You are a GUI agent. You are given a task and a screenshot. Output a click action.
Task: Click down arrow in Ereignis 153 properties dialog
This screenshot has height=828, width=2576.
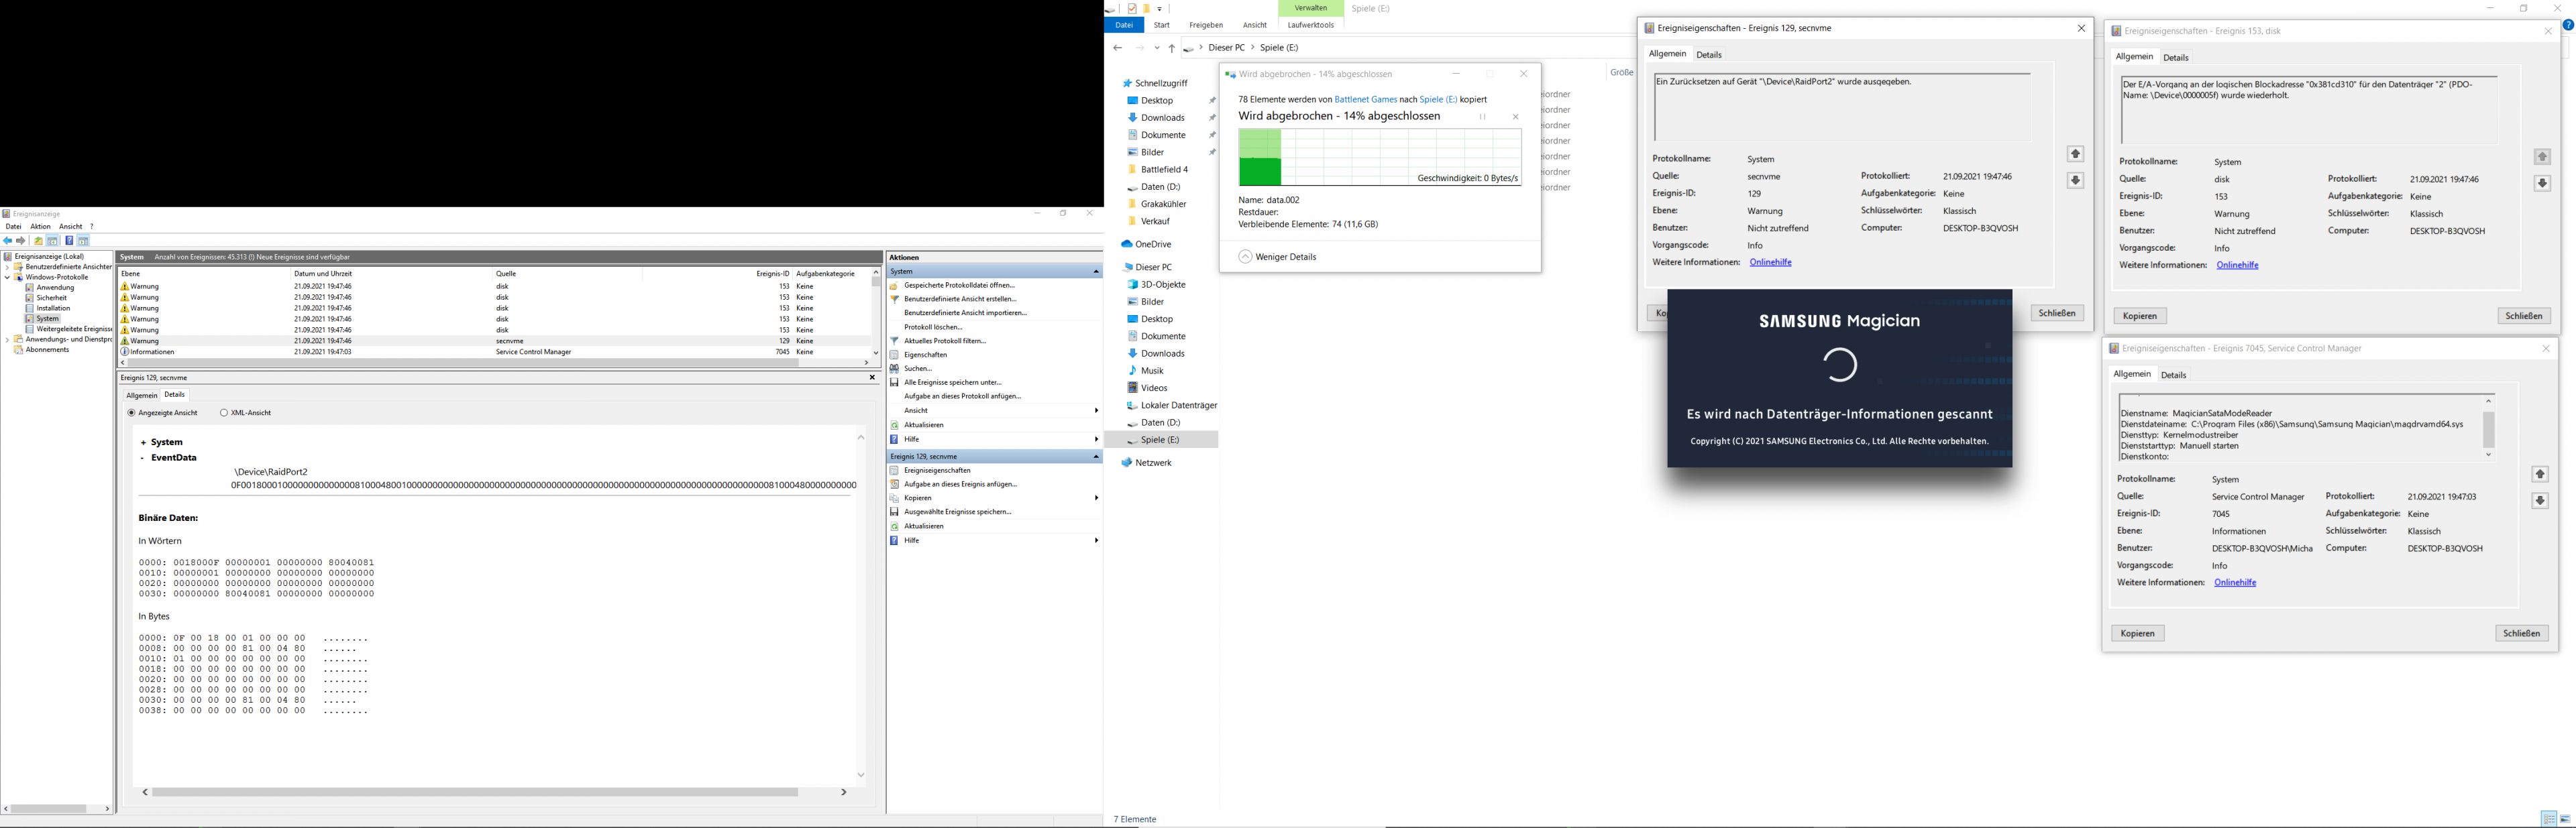2542,184
